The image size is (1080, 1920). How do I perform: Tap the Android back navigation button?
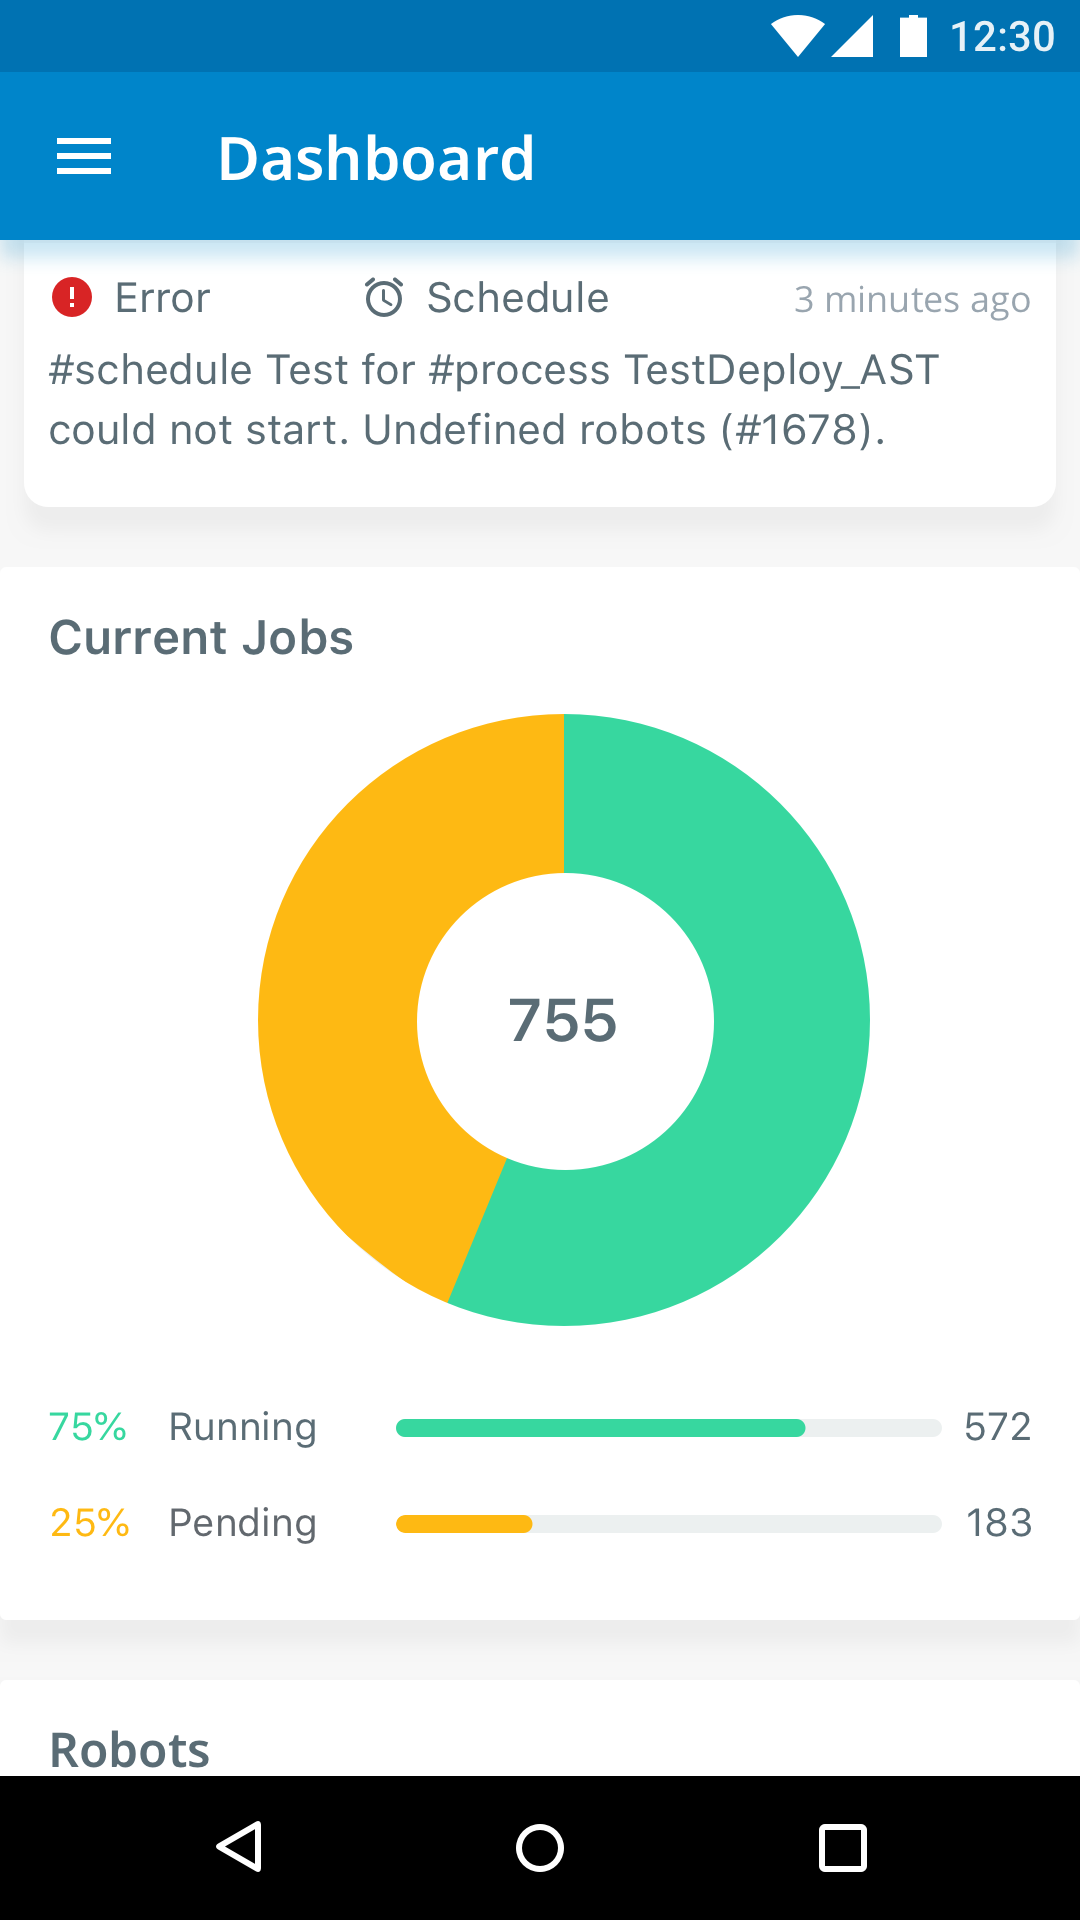[x=240, y=1846]
